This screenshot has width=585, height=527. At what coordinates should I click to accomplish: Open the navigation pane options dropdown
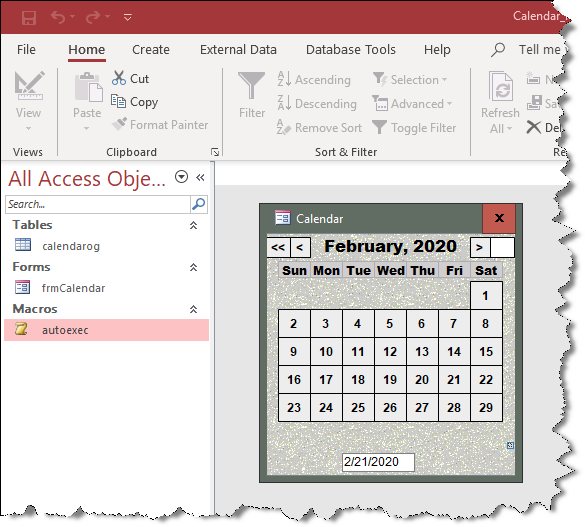click(181, 177)
